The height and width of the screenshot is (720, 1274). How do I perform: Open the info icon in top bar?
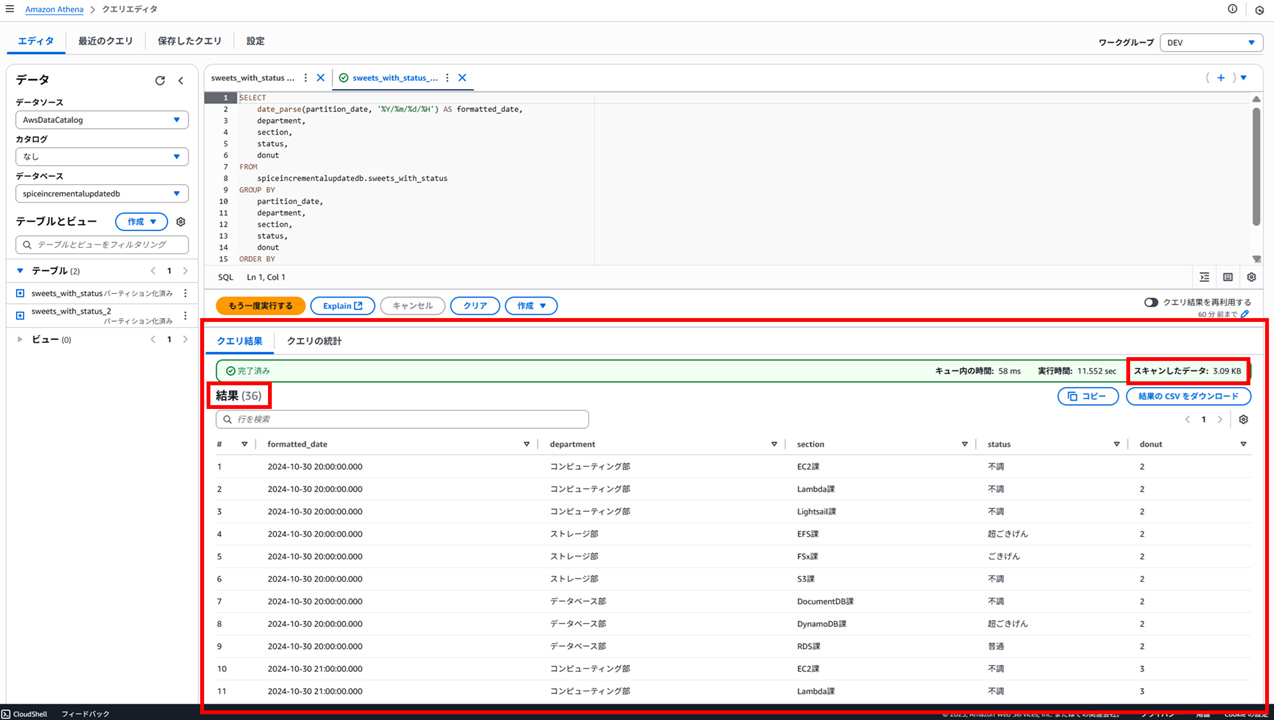tap(1232, 9)
